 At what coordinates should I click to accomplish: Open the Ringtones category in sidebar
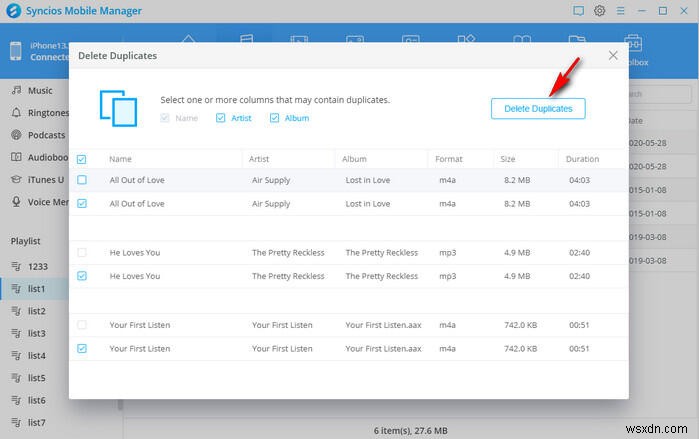coord(38,113)
